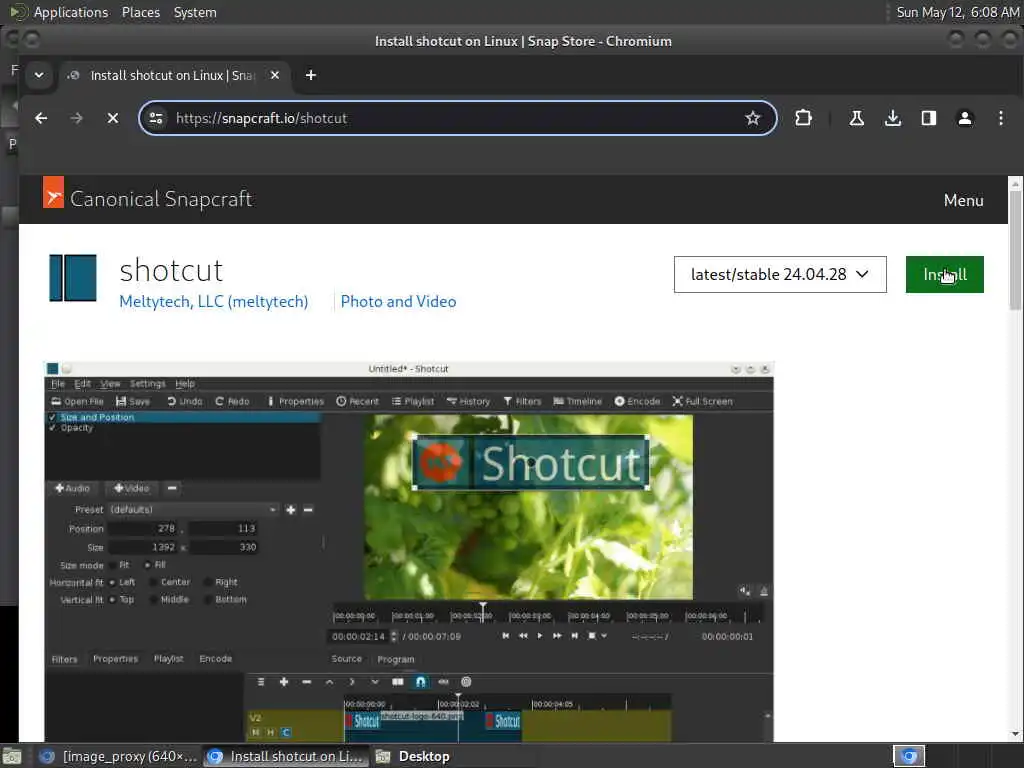Viewport: 1024px width, 768px height.
Task: Open Chrome Labs flask icon
Action: (x=857, y=118)
